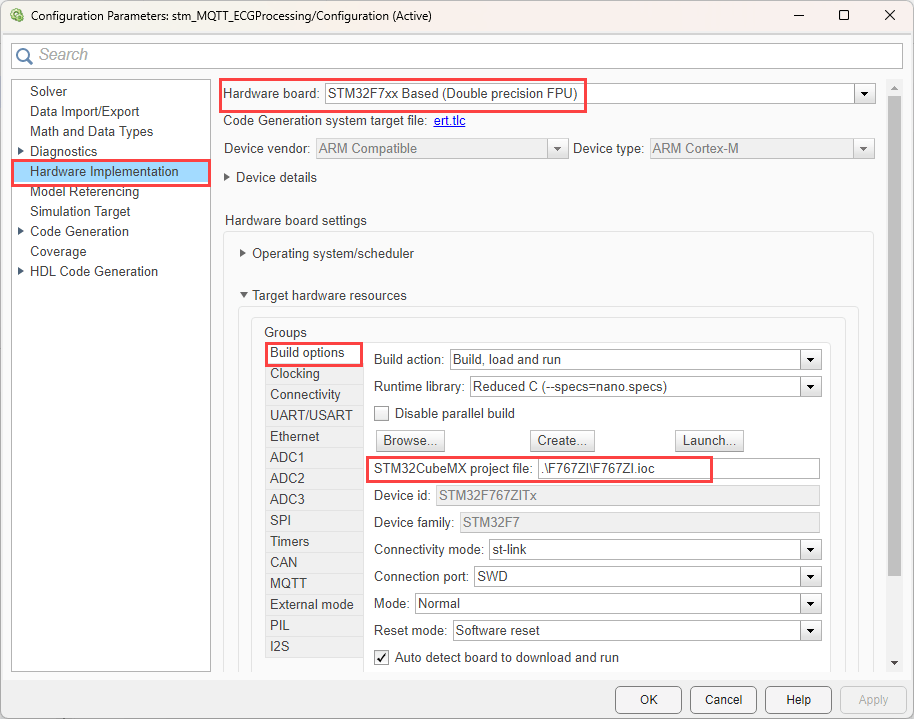
Task: Enable Disable parallel build checkbox
Action: 381,413
